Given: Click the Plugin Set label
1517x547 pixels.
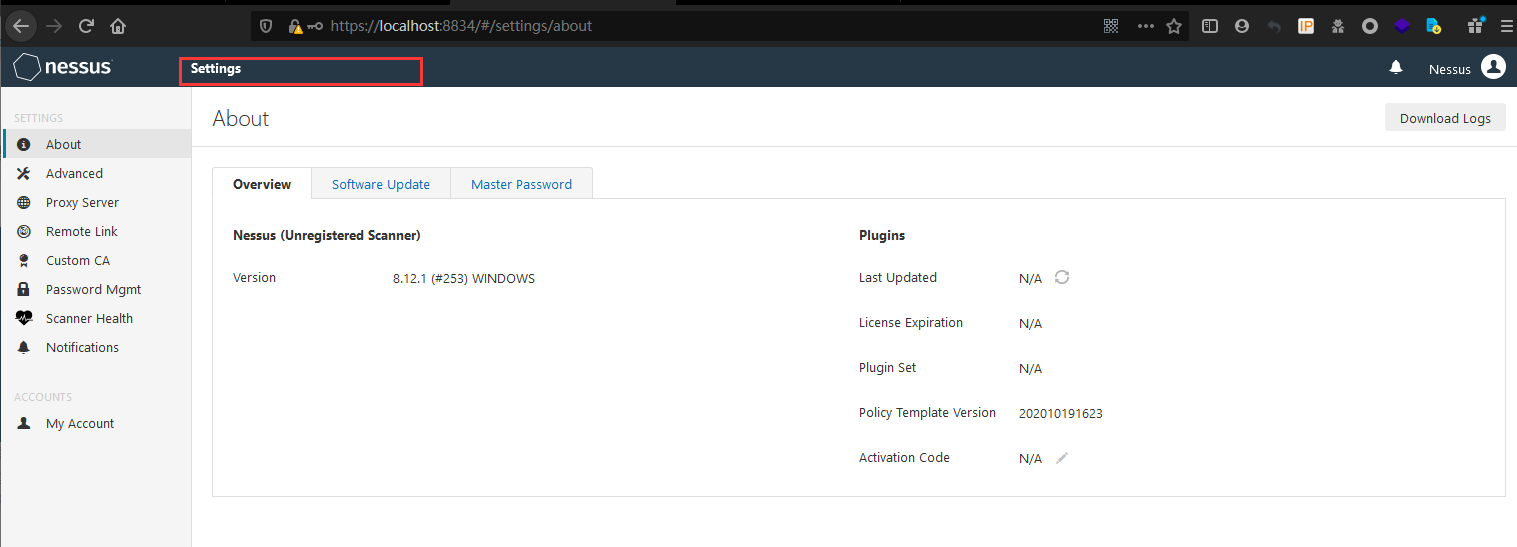Looking at the screenshot, I should coord(888,368).
